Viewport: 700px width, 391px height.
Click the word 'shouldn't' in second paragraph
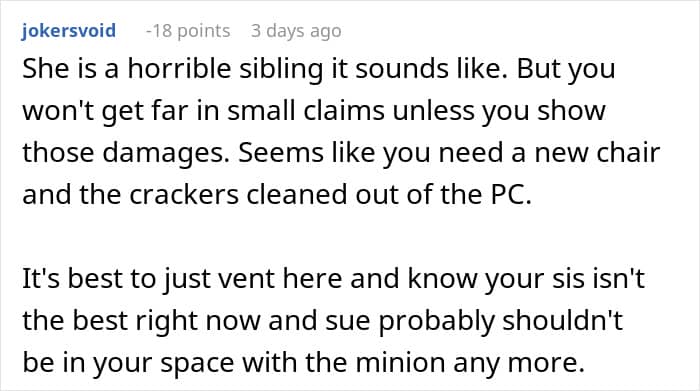pos(562,320)
